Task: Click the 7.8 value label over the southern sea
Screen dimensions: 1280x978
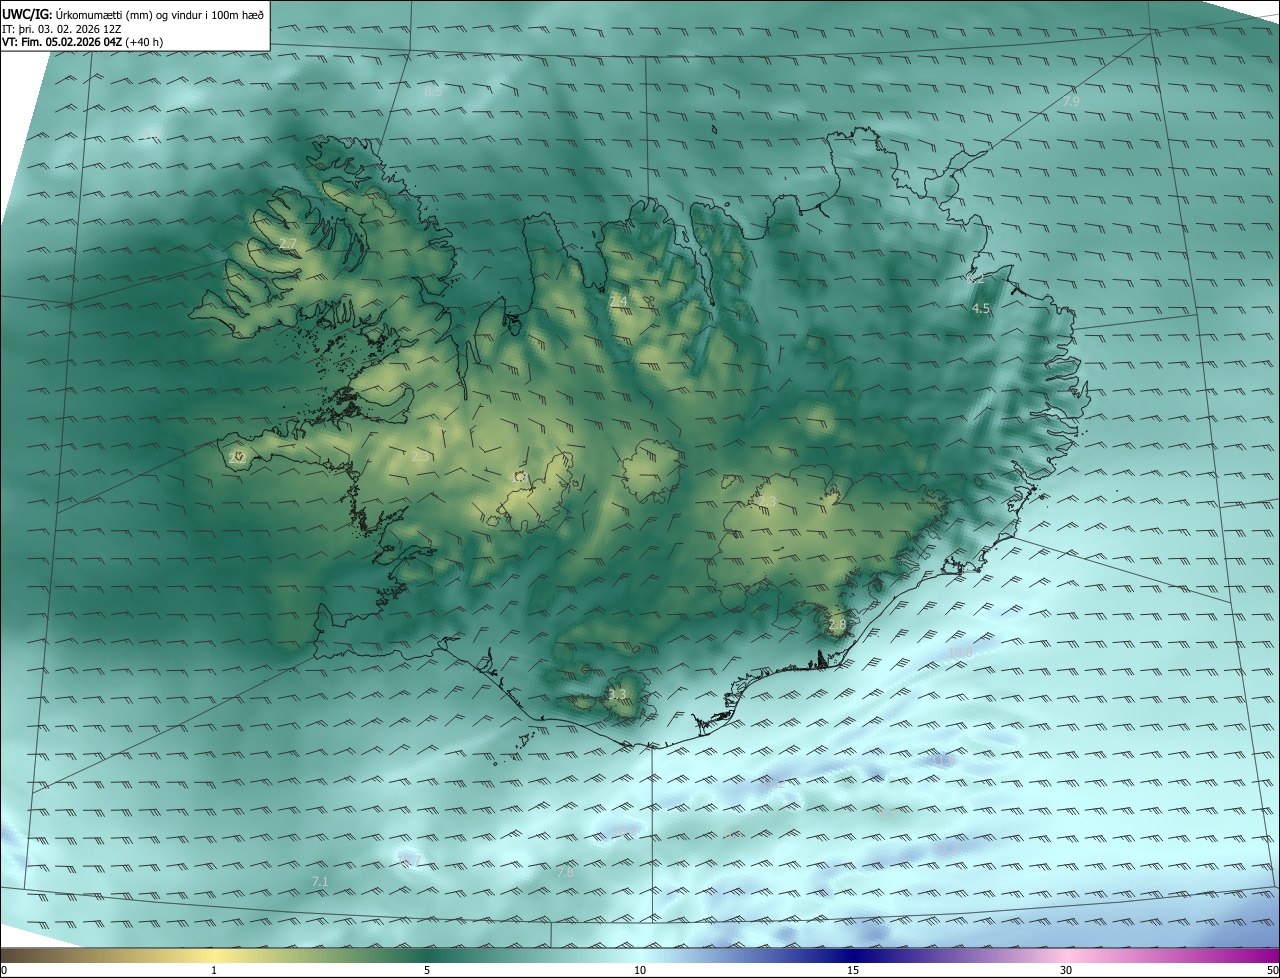Action: (x=565, y=873)
